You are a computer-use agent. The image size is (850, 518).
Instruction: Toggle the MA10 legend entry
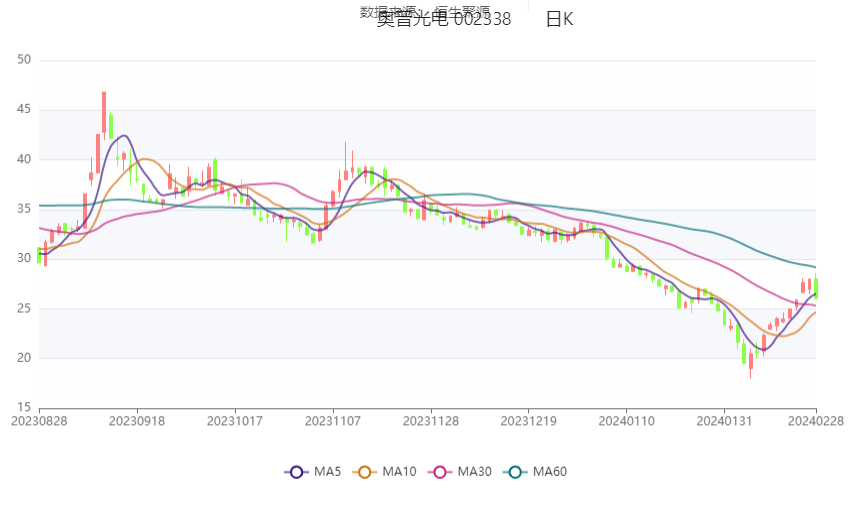click(384, 472)
